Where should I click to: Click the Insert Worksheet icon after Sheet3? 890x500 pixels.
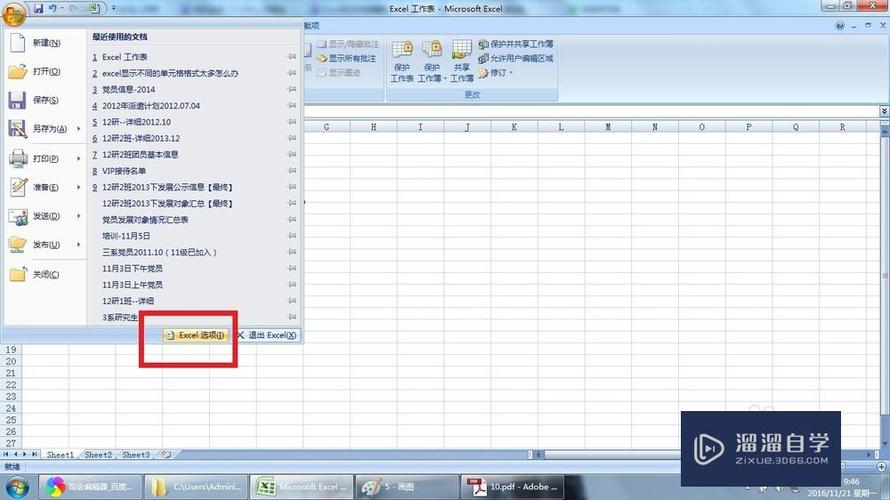166,455
